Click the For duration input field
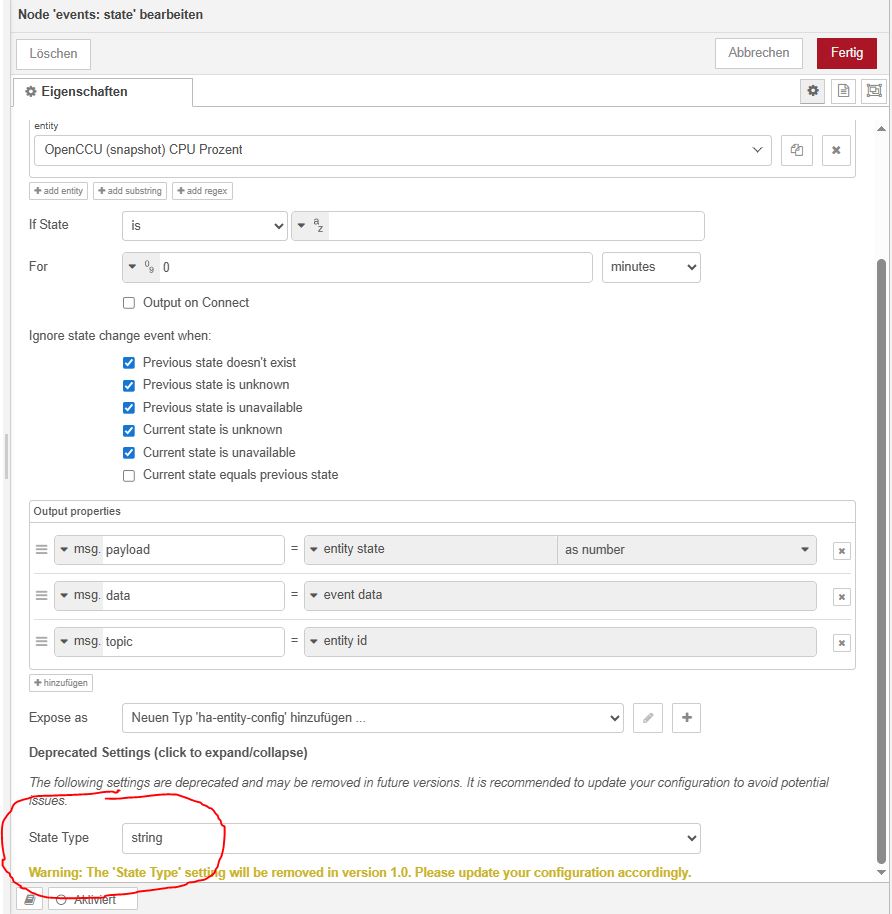892x914 pixels. [375, 268]
